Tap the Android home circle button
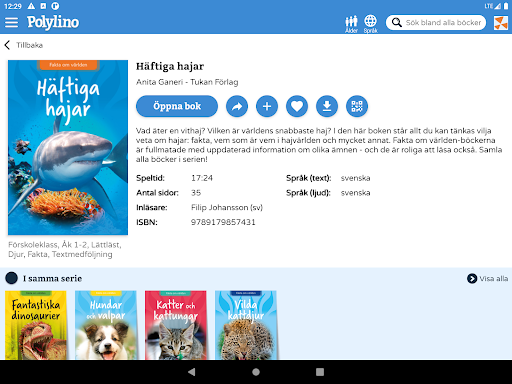This screenshot has width=512, height=384. click(256, 372)
